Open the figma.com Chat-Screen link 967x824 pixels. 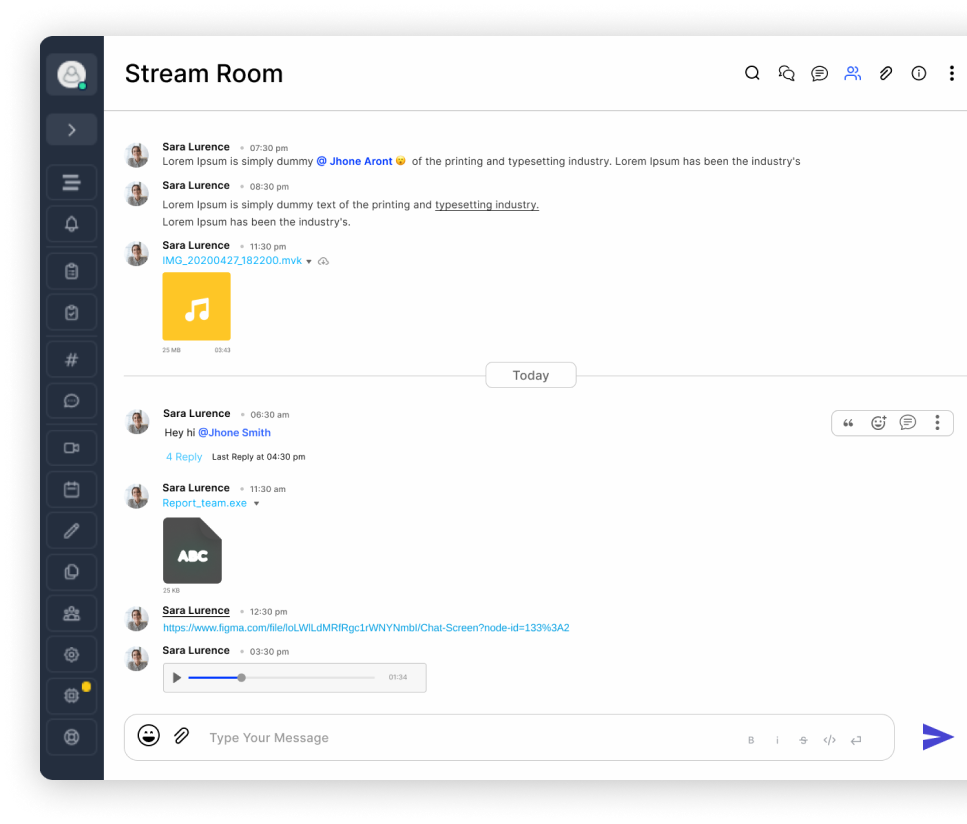366,628
